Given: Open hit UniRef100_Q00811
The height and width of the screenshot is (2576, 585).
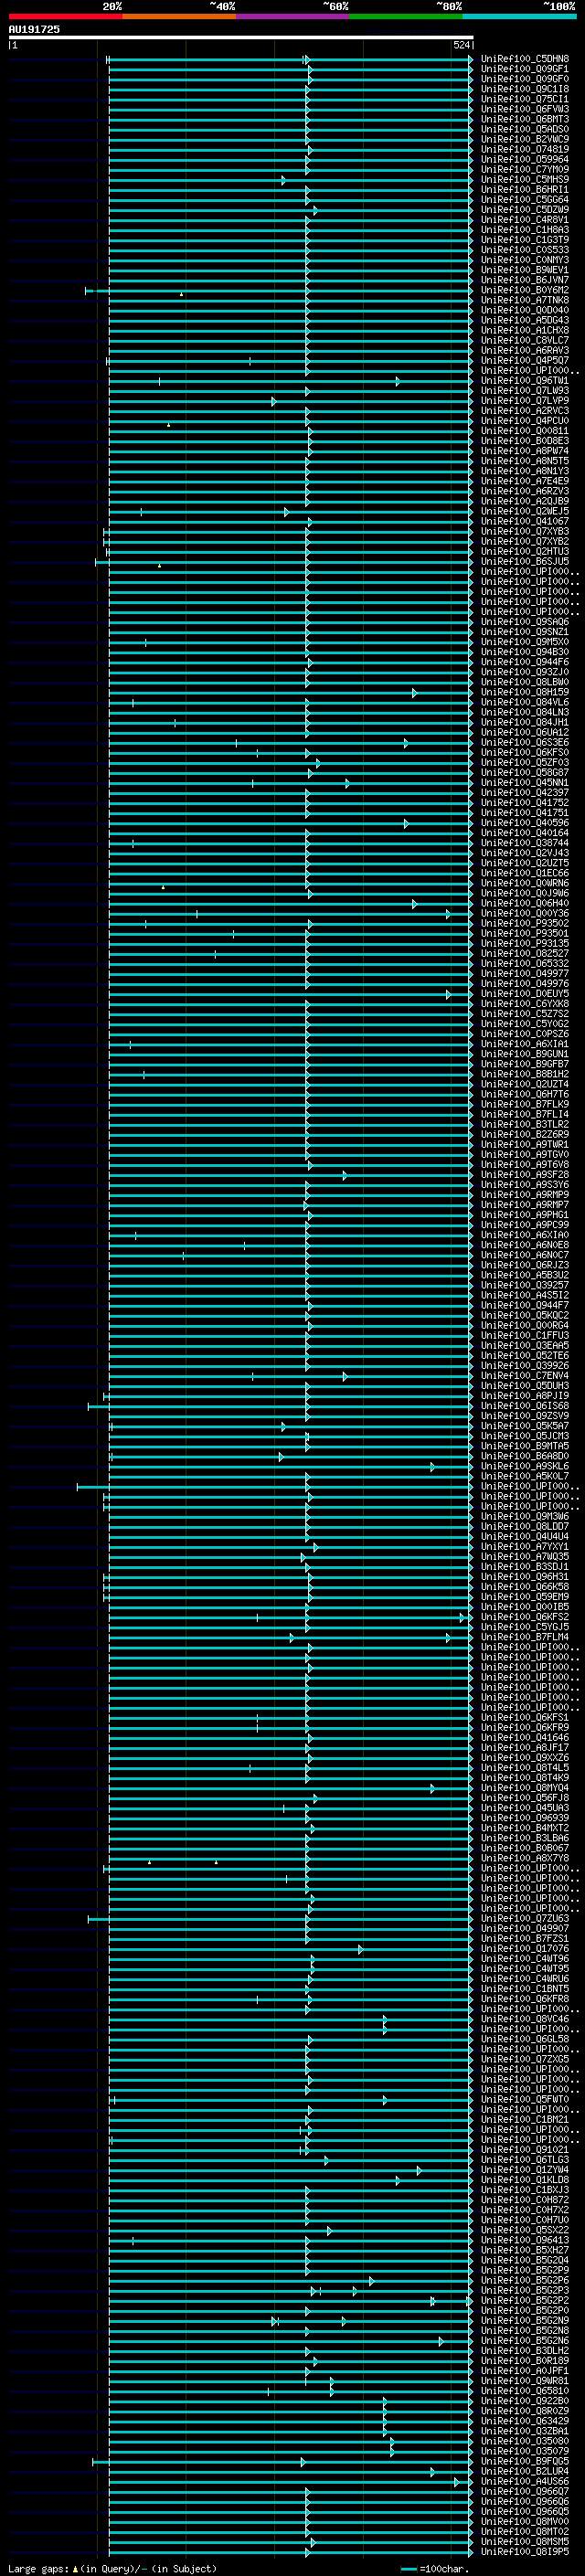Looking at the screenshot, I should click(525, 431).
